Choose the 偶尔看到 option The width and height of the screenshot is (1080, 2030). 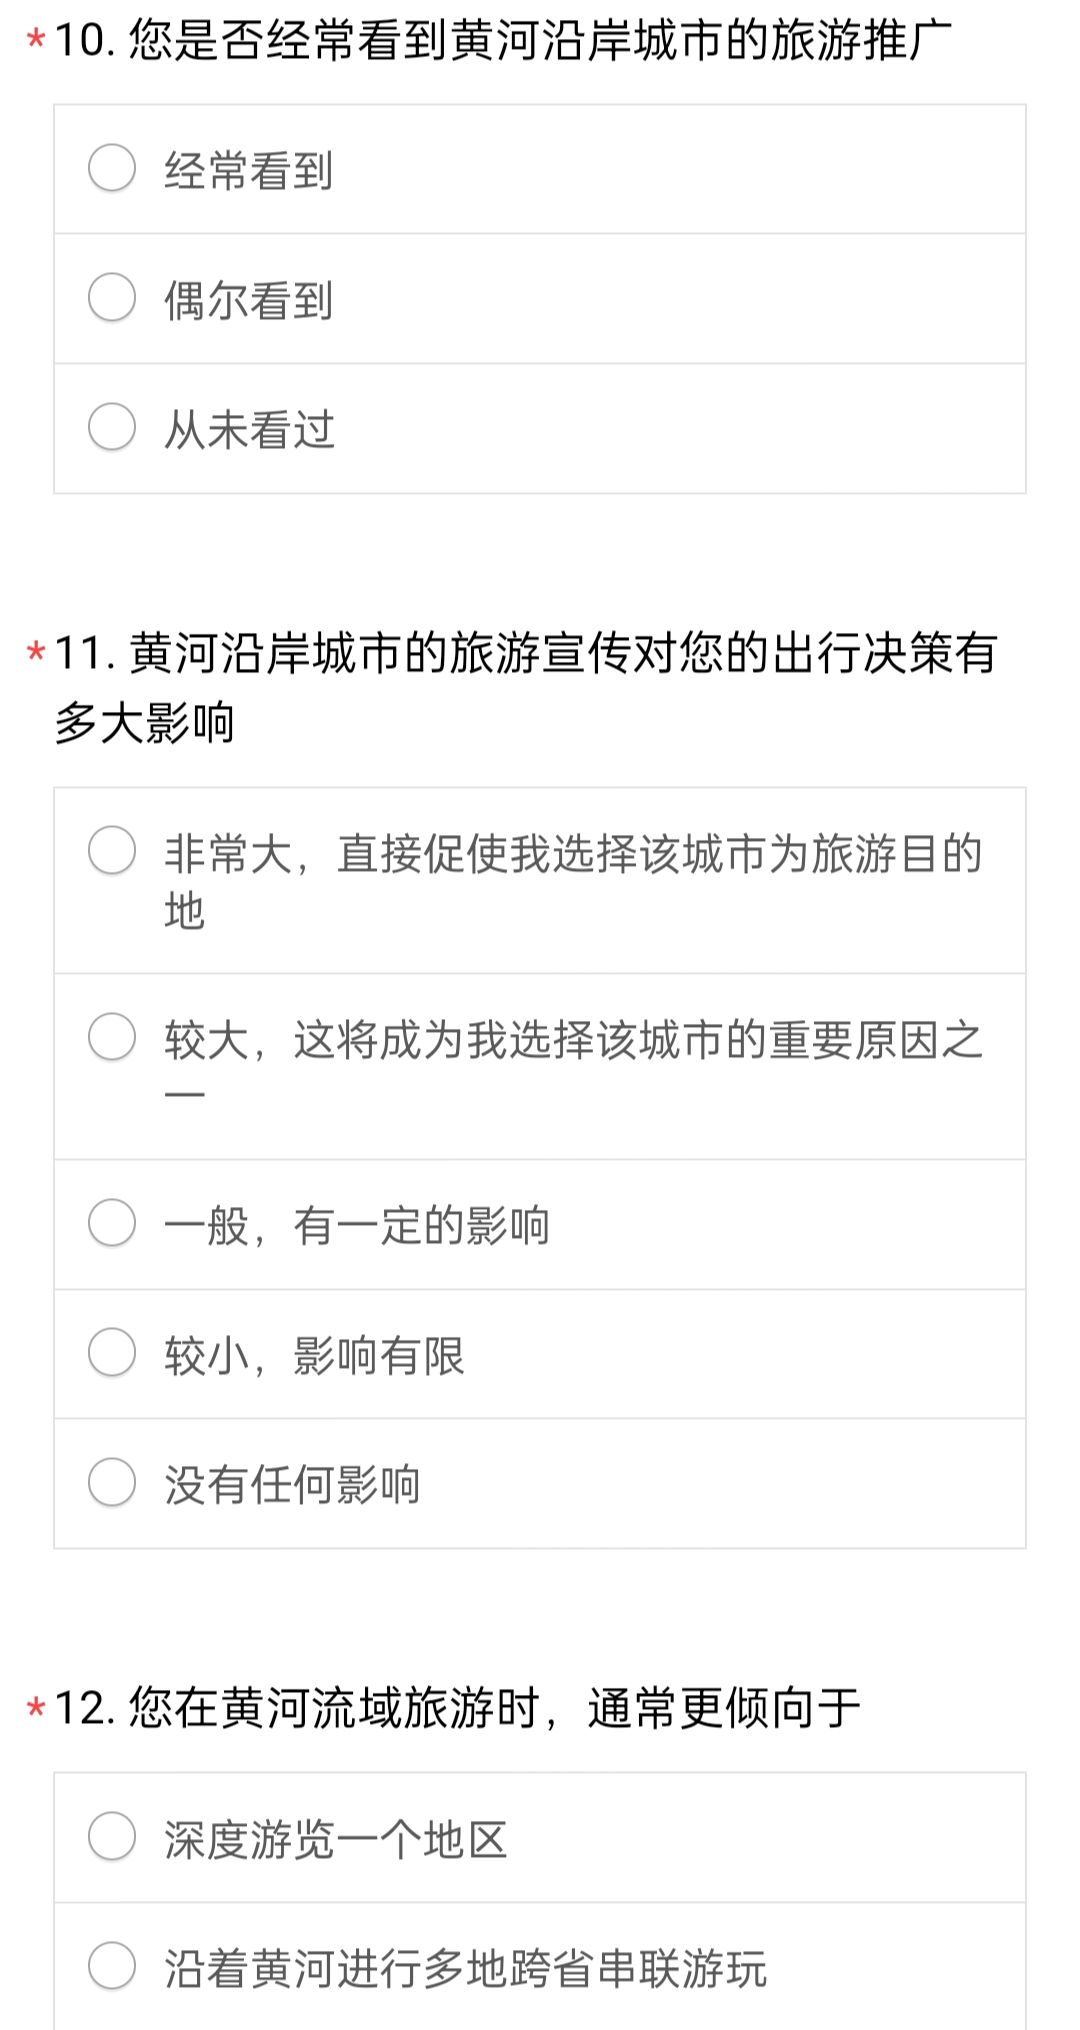point(112,298)
